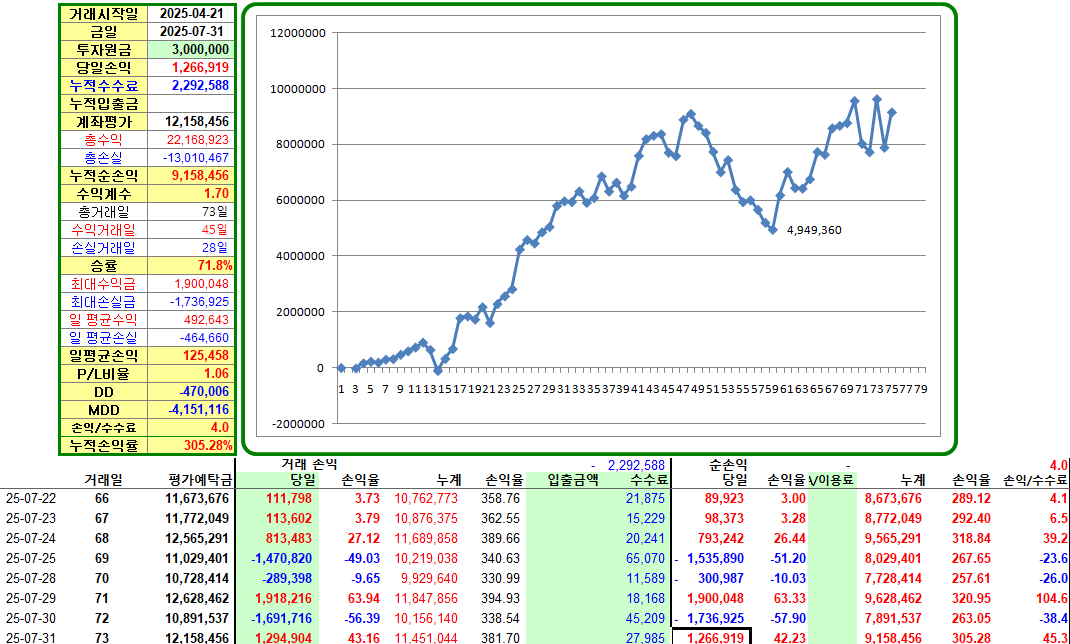Click the 계좌평가 label cell
The height and width of the screenshot is (644, 1070).
tap(104, 122)
